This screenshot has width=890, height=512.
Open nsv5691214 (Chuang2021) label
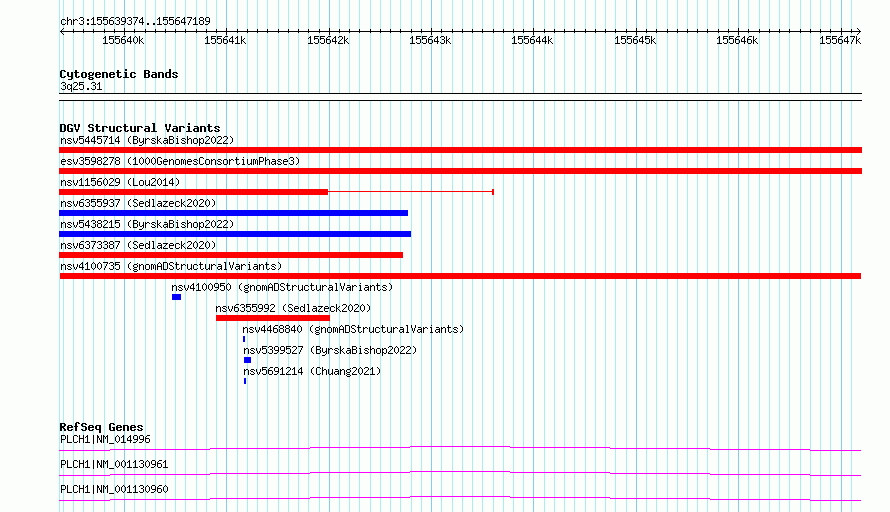pyautogui.click(x=312, y=371)
